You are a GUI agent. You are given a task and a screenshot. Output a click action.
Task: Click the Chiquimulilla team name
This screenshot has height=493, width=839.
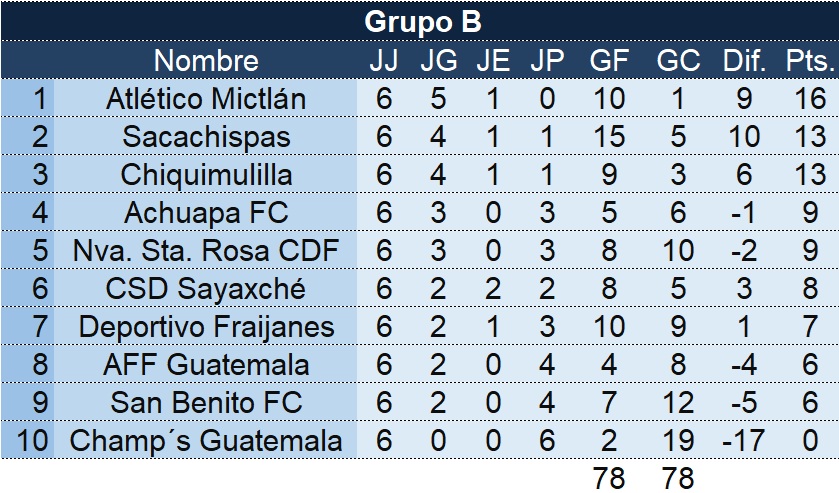[206, 175]
